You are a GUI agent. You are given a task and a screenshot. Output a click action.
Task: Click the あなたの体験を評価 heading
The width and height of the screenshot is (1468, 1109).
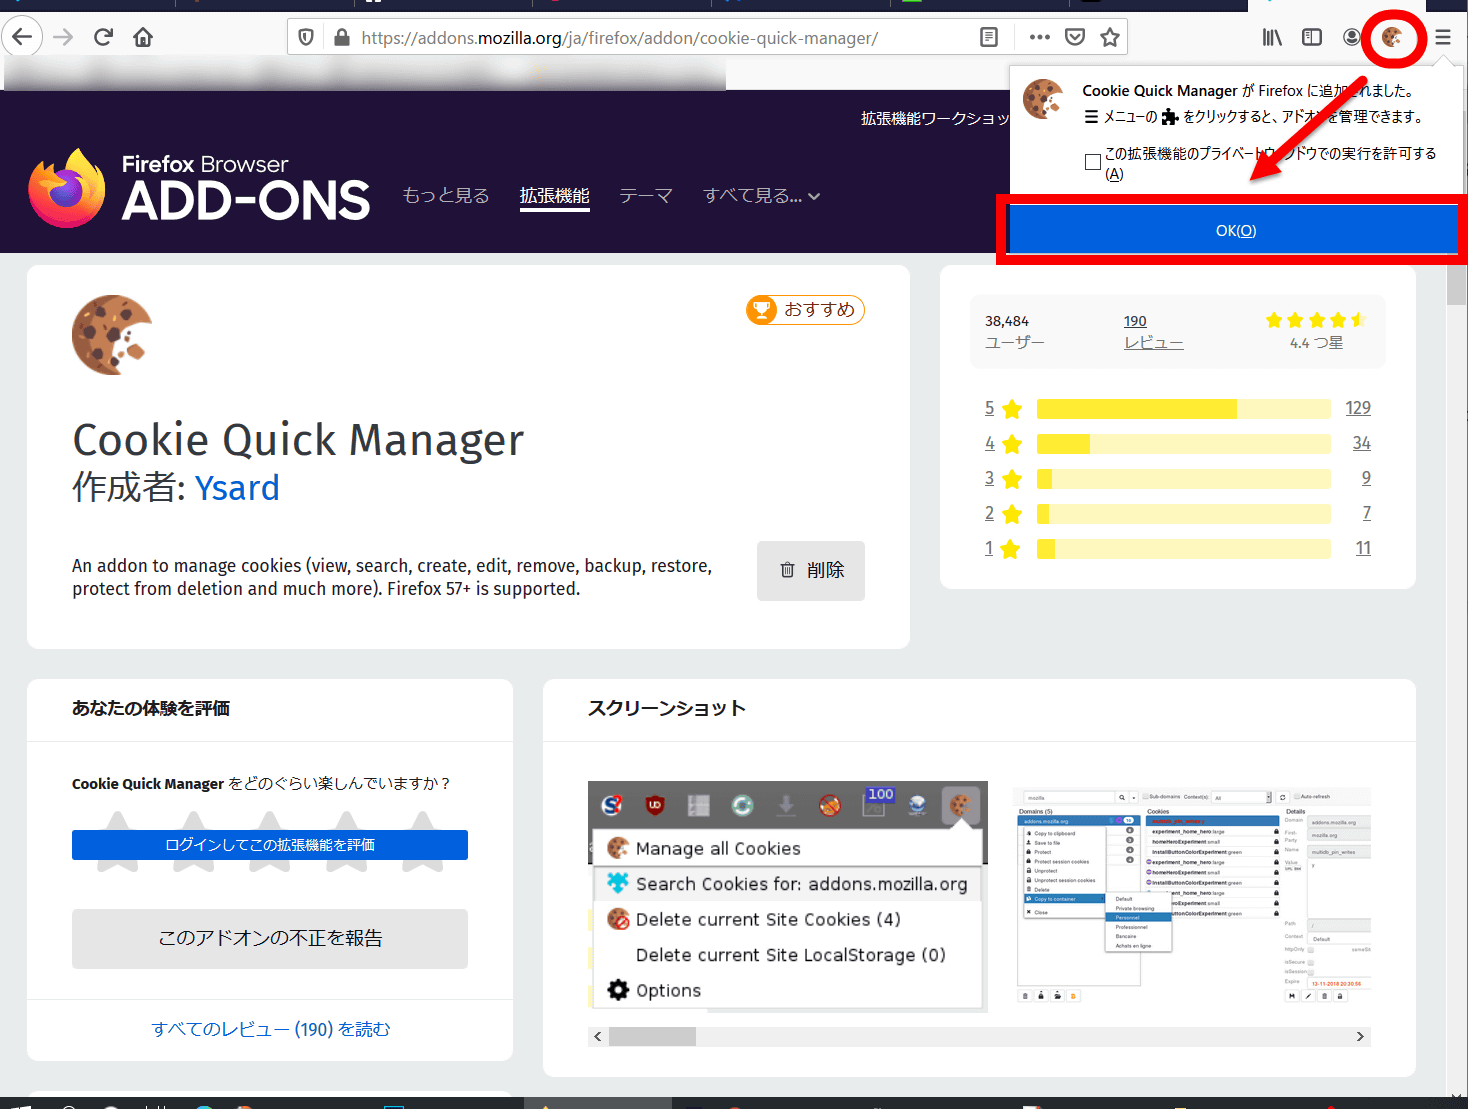point(151,708)
